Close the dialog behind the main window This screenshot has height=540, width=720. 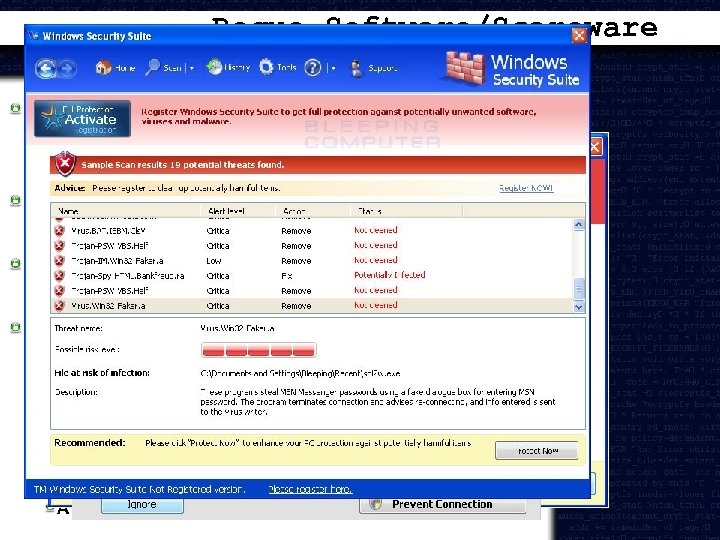[595, 147]
